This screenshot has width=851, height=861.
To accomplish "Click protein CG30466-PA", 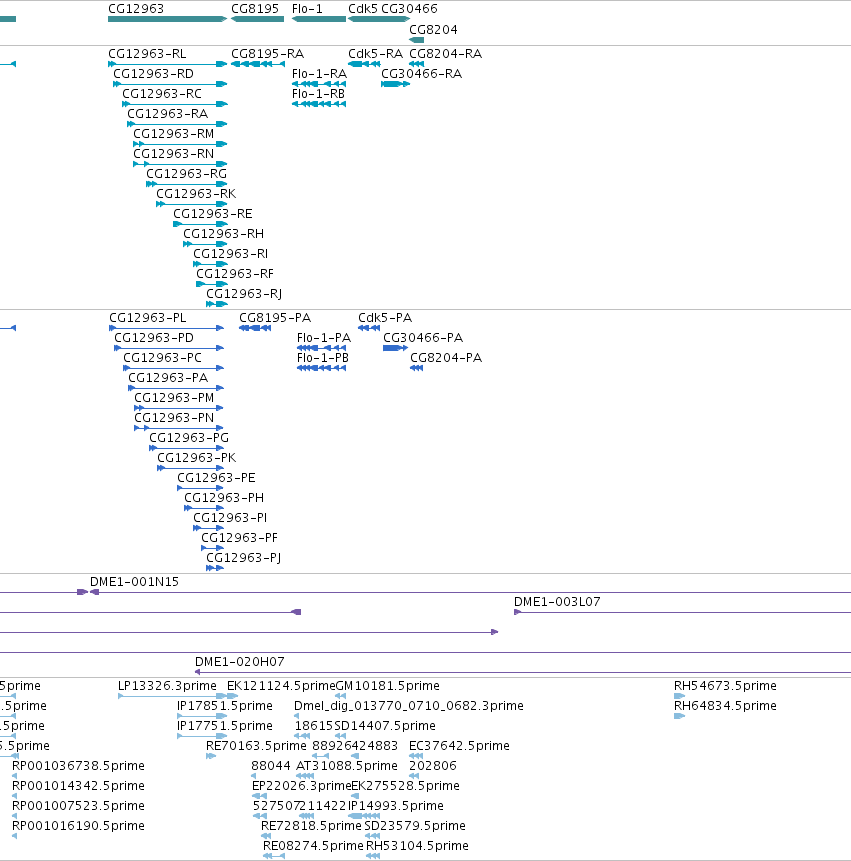I will click(x=396, y=348).
